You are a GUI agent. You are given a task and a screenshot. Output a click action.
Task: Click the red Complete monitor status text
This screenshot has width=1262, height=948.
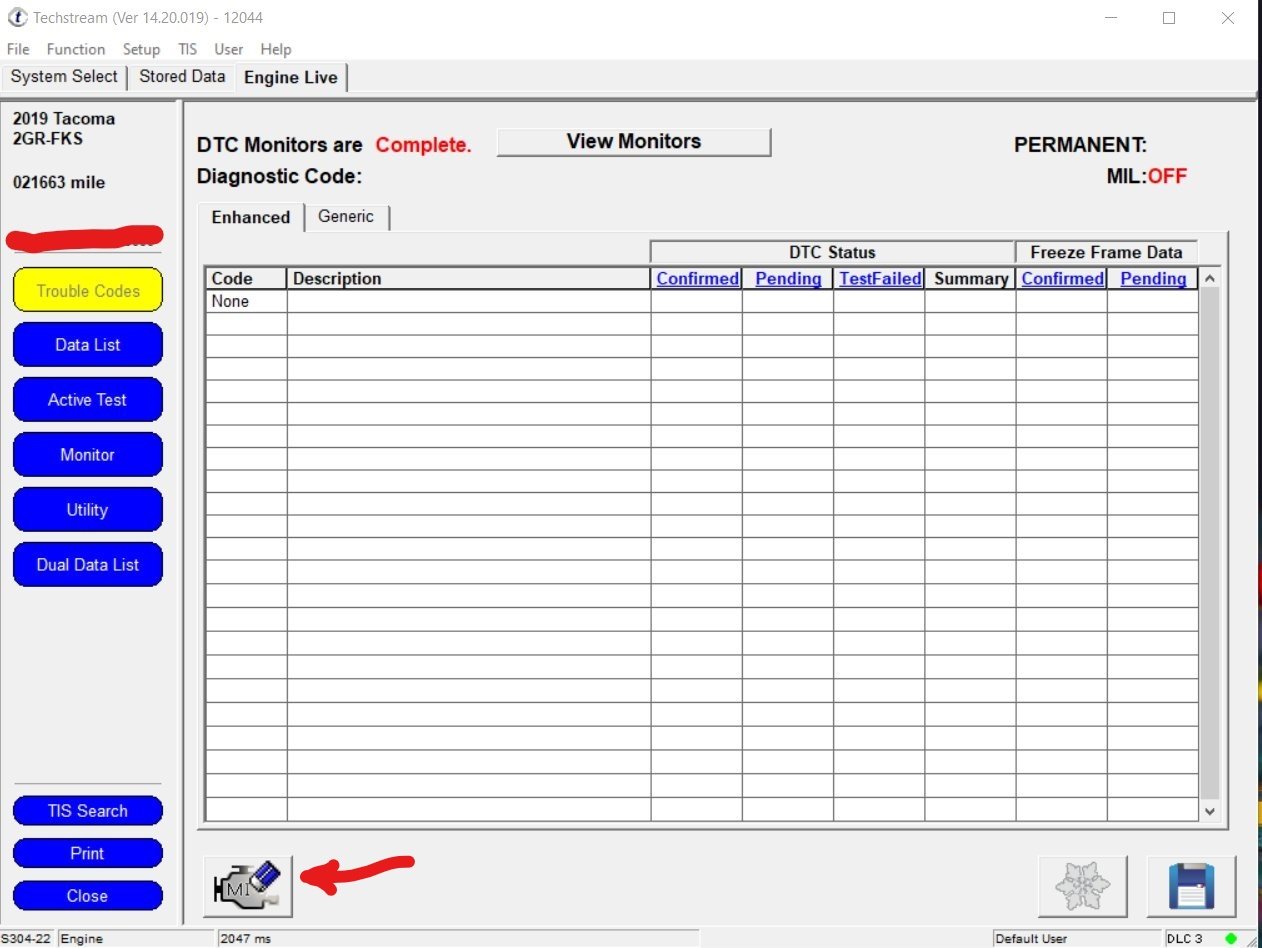pyautogui.click(x=423, y=145)
